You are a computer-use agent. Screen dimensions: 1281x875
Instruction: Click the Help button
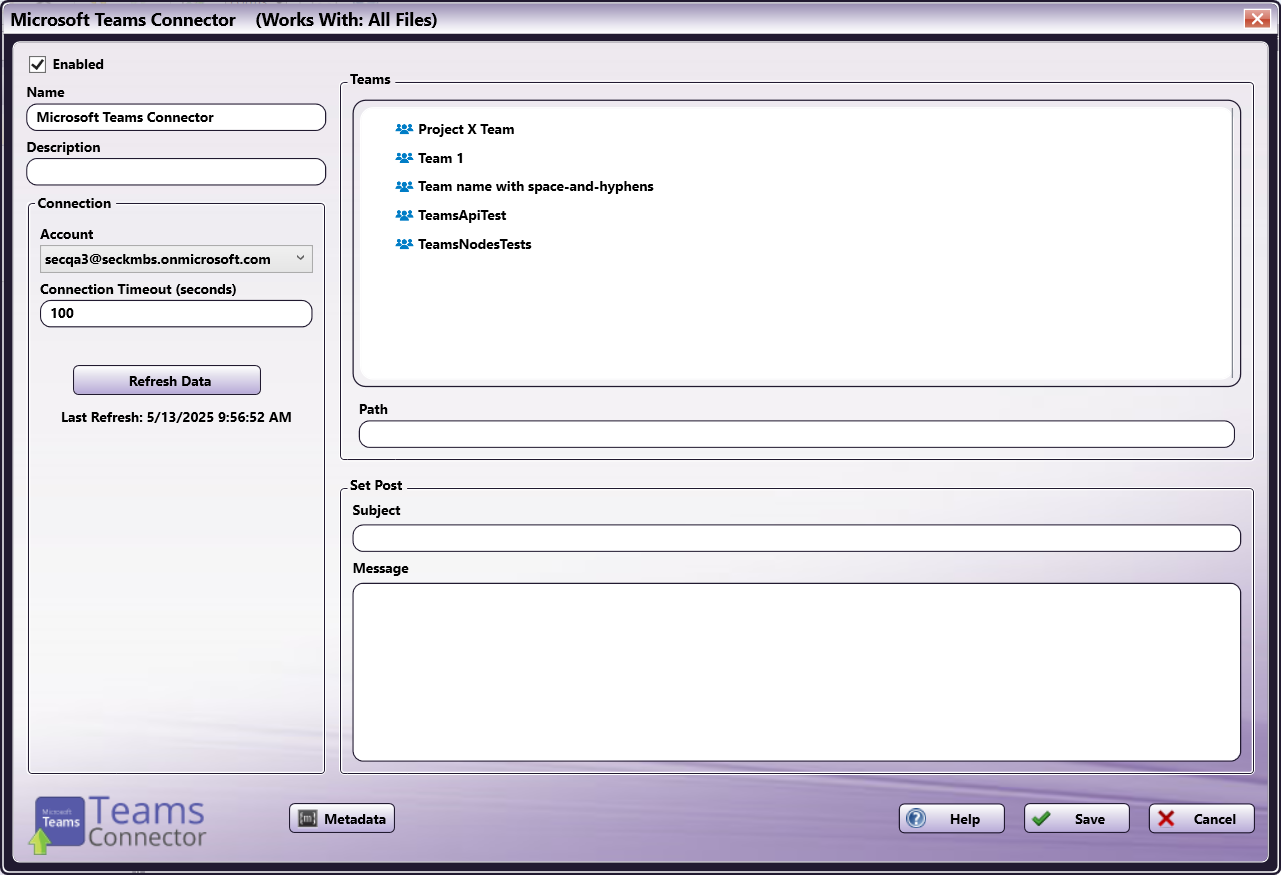pyautogui.click(x=952, y=818)
